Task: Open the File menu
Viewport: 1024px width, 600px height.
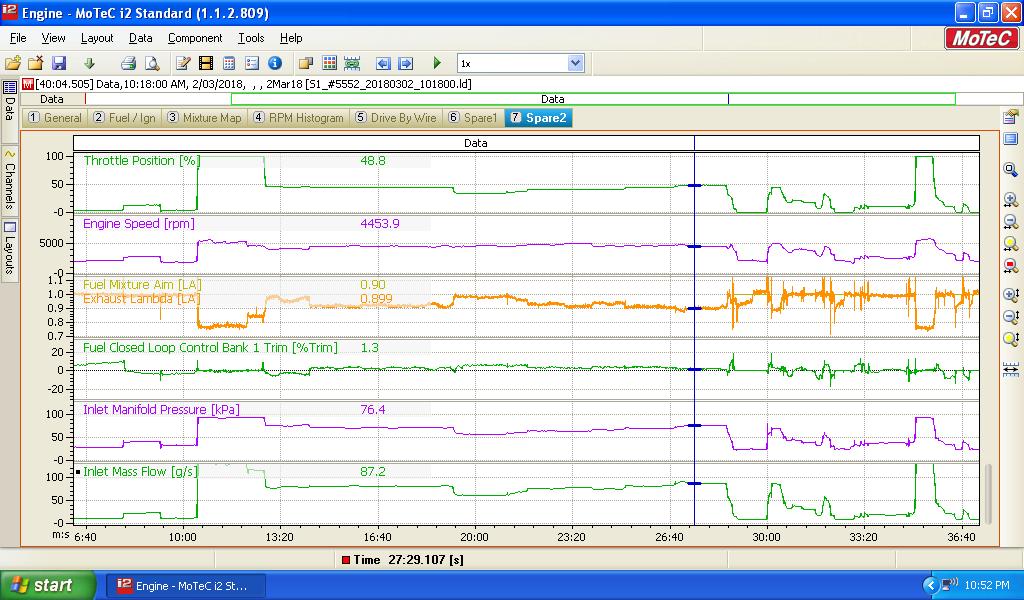Action: click(18, 38)
